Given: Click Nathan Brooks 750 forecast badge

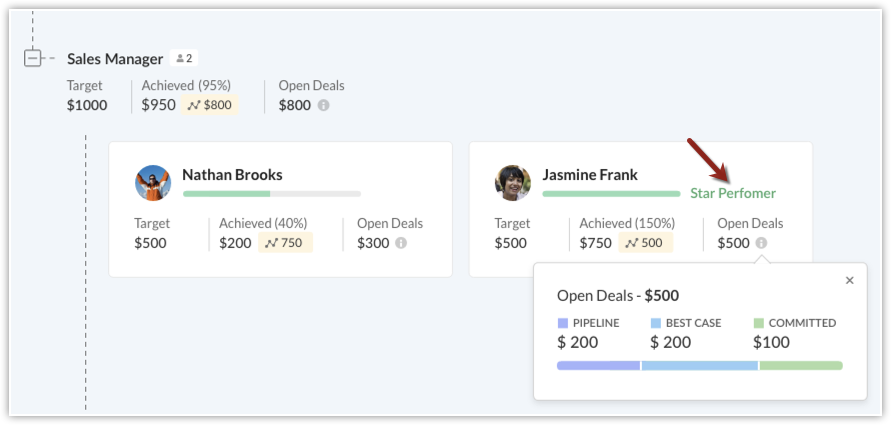Looking at the screenshot, I should [285, 243].
